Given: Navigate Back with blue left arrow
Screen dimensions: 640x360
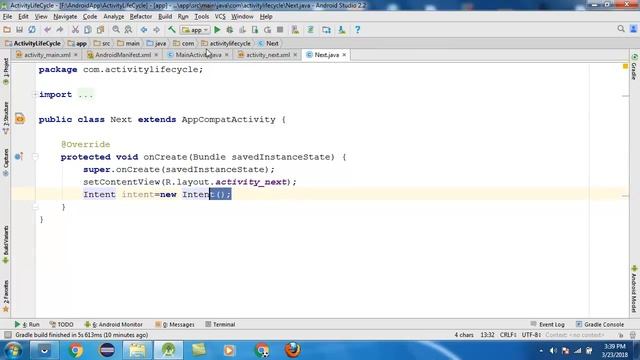Looking at the screenshot, I should click(x=144, y=30).
